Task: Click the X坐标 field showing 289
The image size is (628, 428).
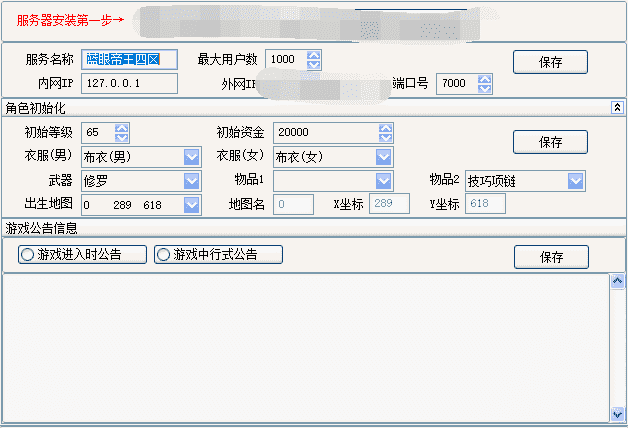Action: coord(389,203)
